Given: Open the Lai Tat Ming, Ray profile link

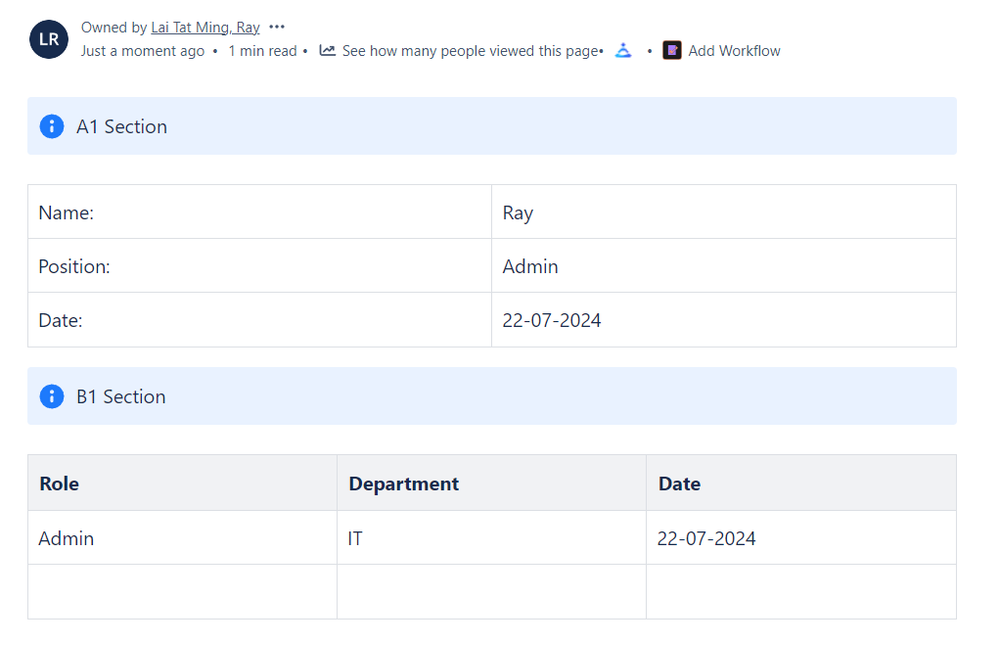Looking at the screenshot, I should click(x=205, y=27).
